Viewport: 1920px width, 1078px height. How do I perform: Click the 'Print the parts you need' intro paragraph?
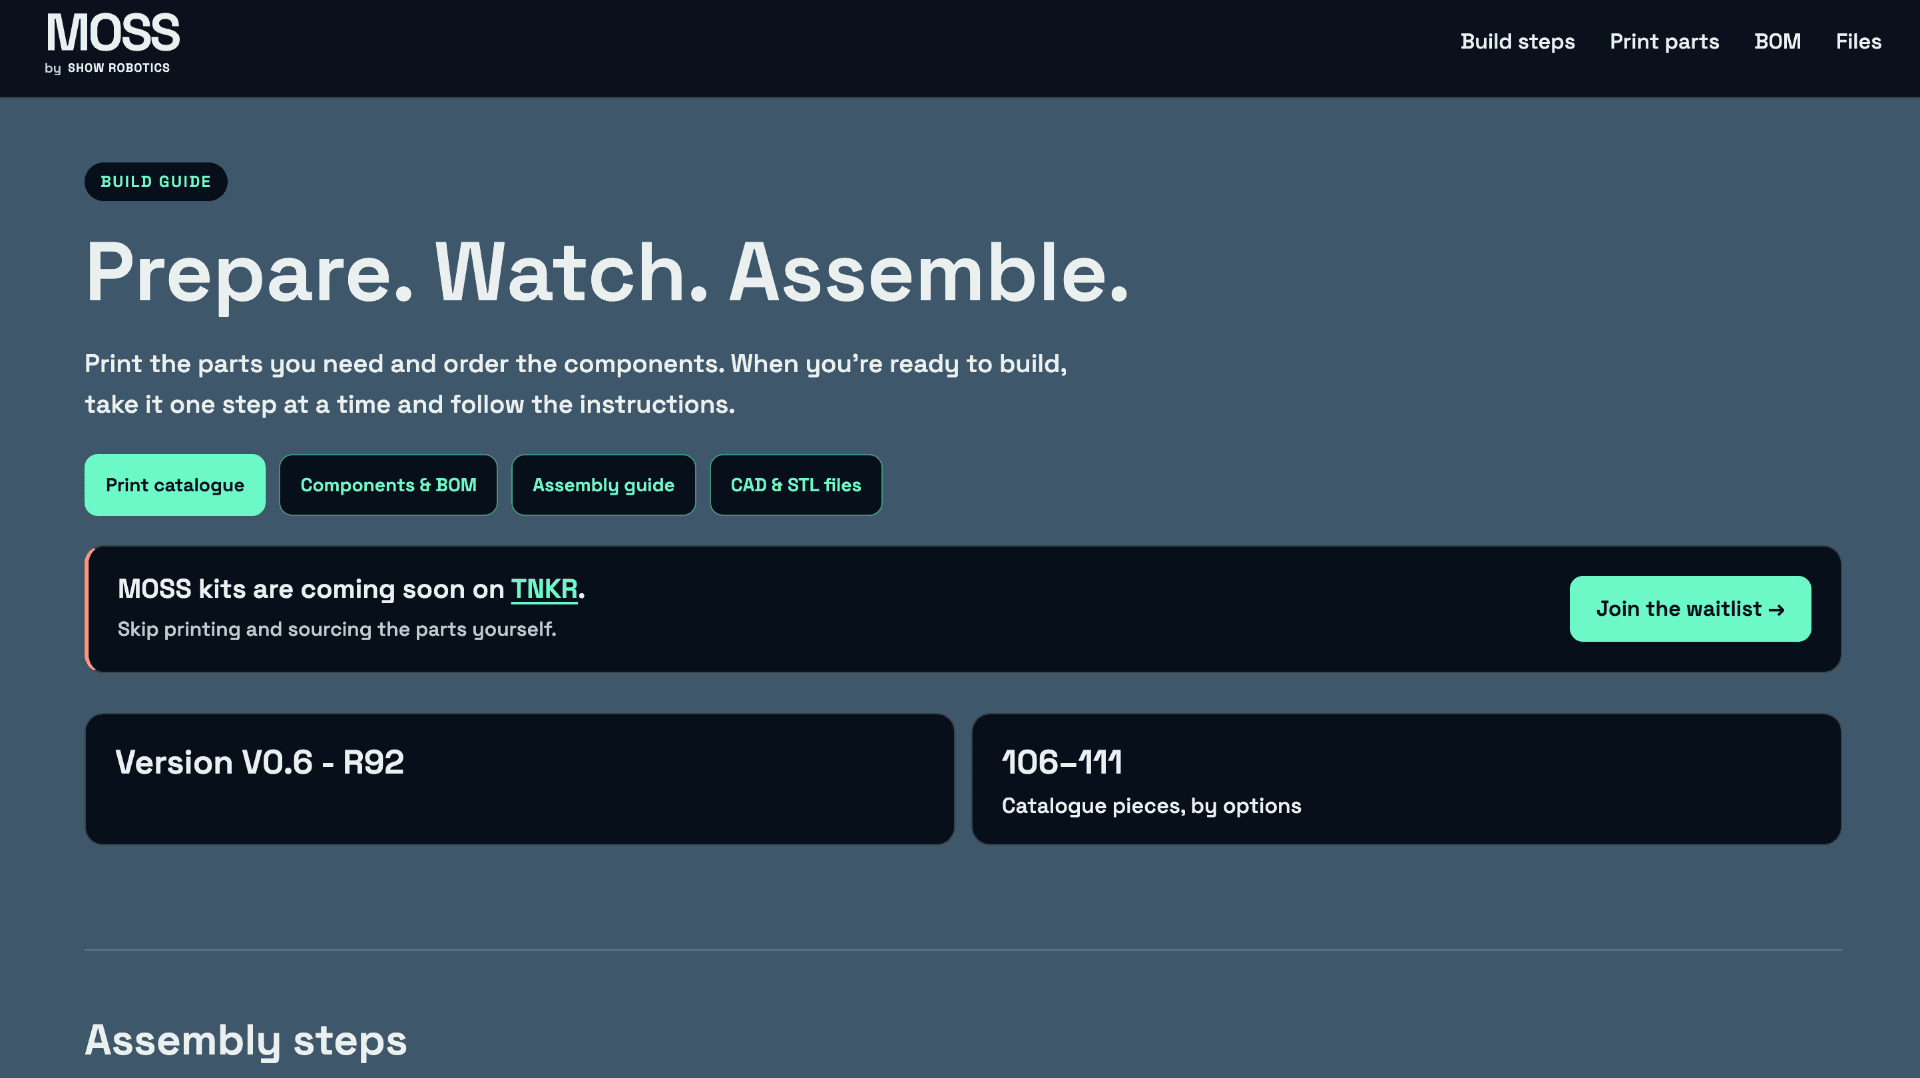(x=576, y=384)
